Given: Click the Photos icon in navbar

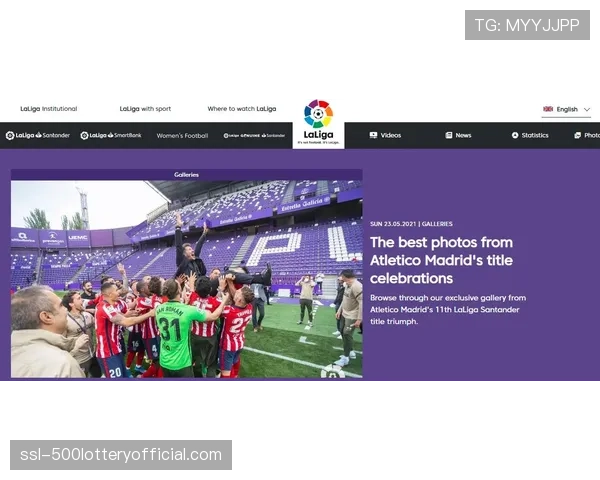Looking at the screenshot, I should (577, 135).
